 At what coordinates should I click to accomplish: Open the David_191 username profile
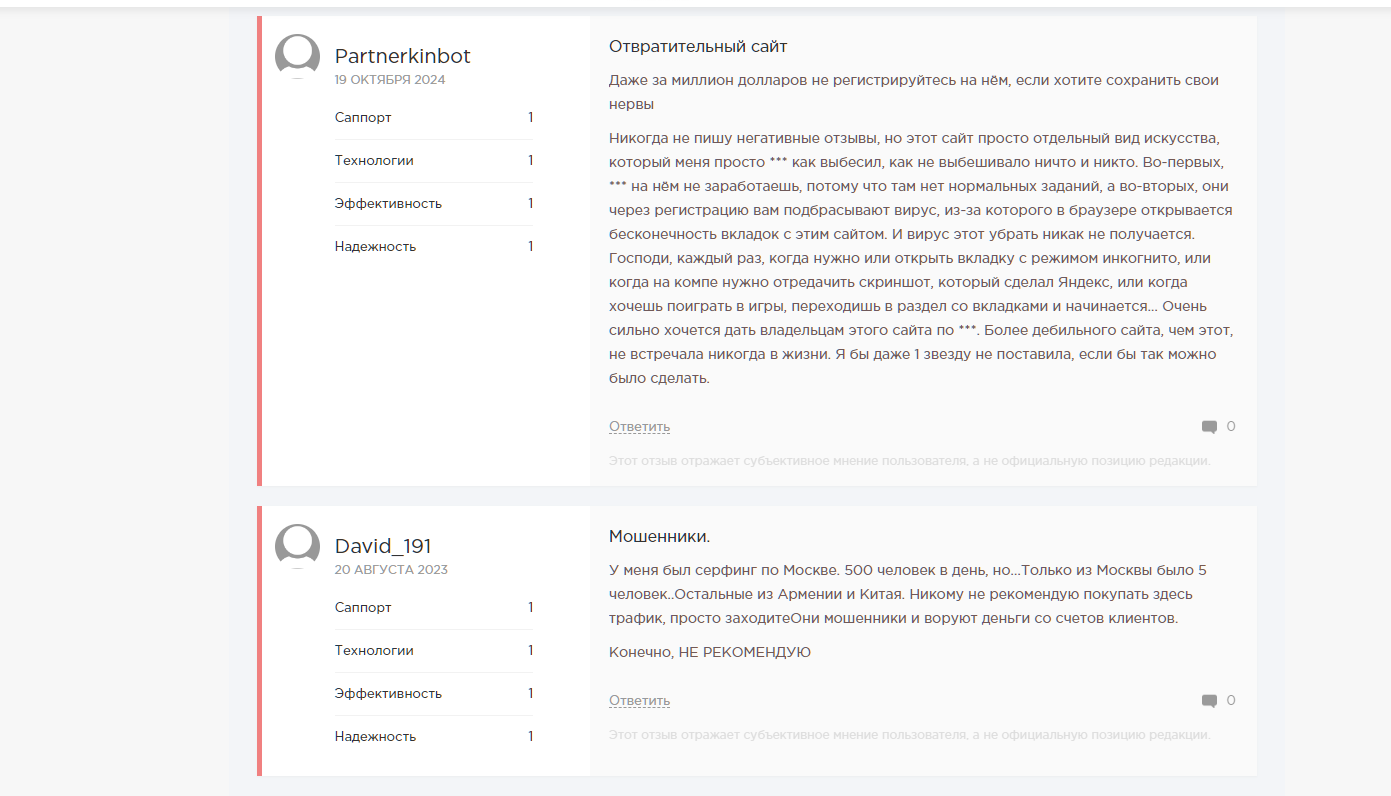[383, 546]
